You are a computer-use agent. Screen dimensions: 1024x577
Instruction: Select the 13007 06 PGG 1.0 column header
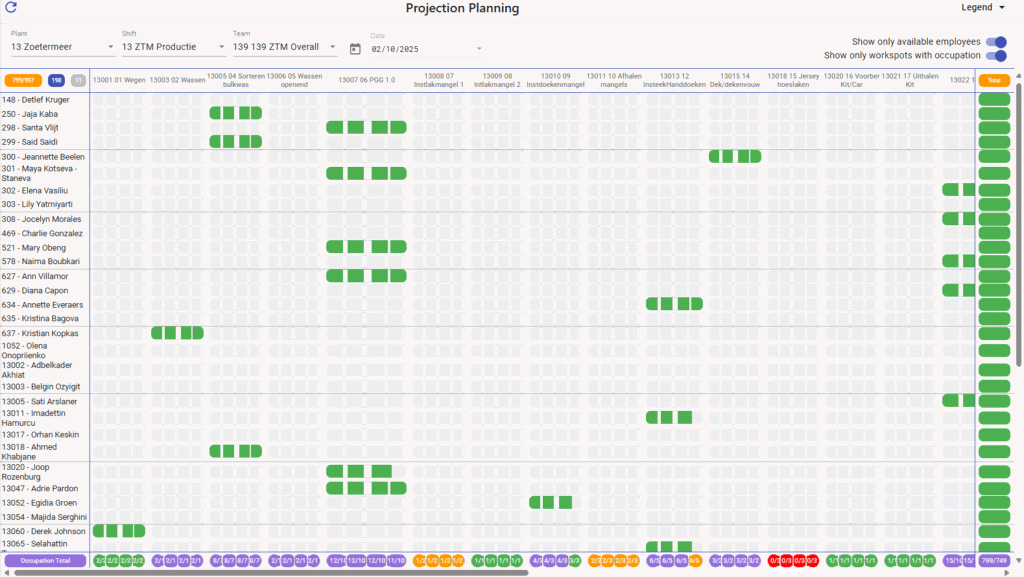366,79
